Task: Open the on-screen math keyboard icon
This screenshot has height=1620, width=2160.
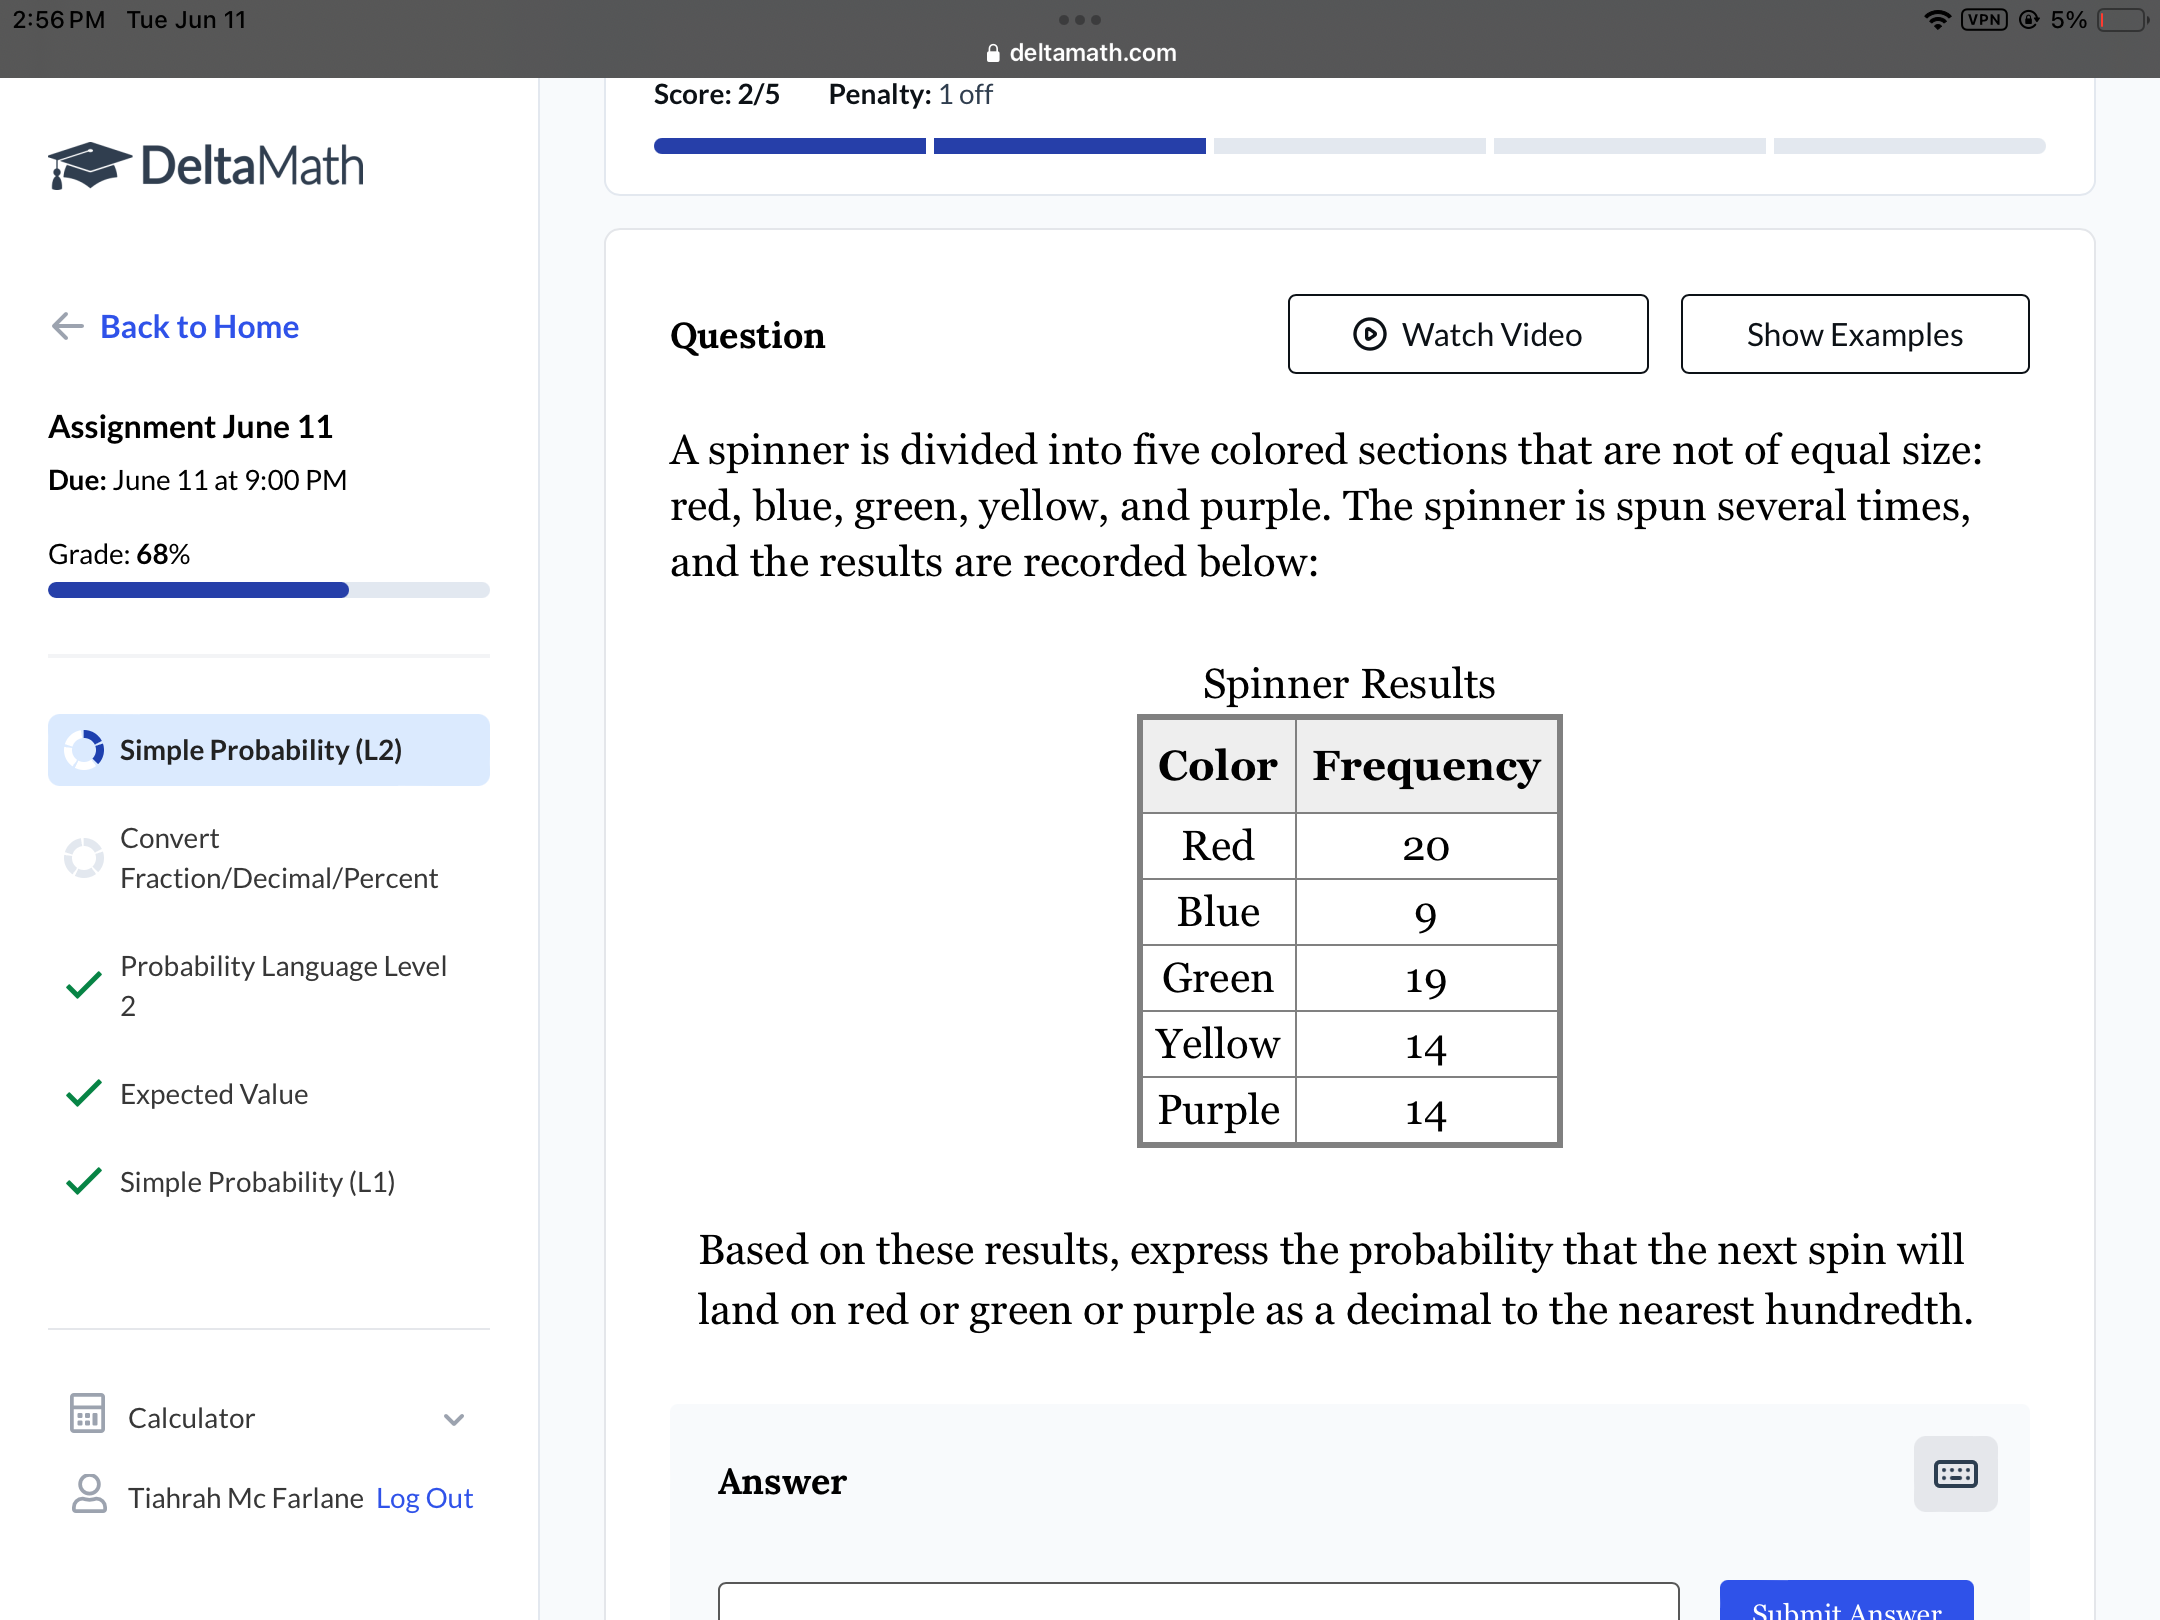Action: click(1955, 1474)
